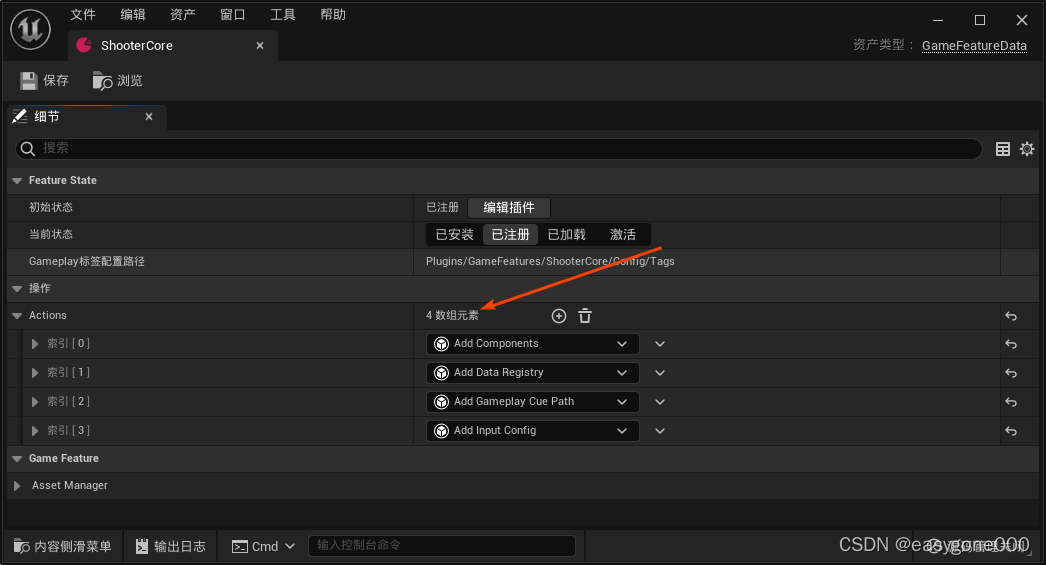Viewport: 1046px width, 565px height.
Task: Collapse the Feature State section
Action: click(x=17, y=181)
